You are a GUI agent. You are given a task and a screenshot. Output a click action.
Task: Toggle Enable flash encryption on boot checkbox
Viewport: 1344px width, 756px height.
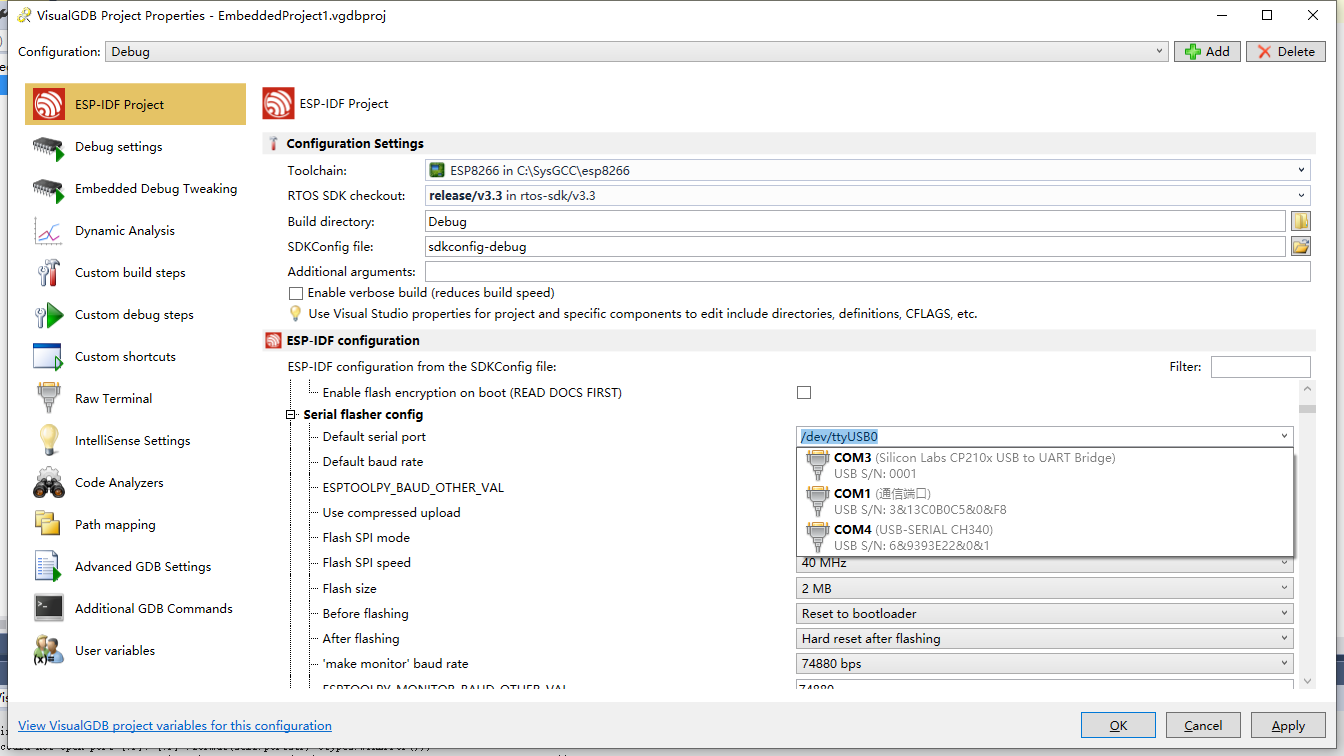point(804,393)
